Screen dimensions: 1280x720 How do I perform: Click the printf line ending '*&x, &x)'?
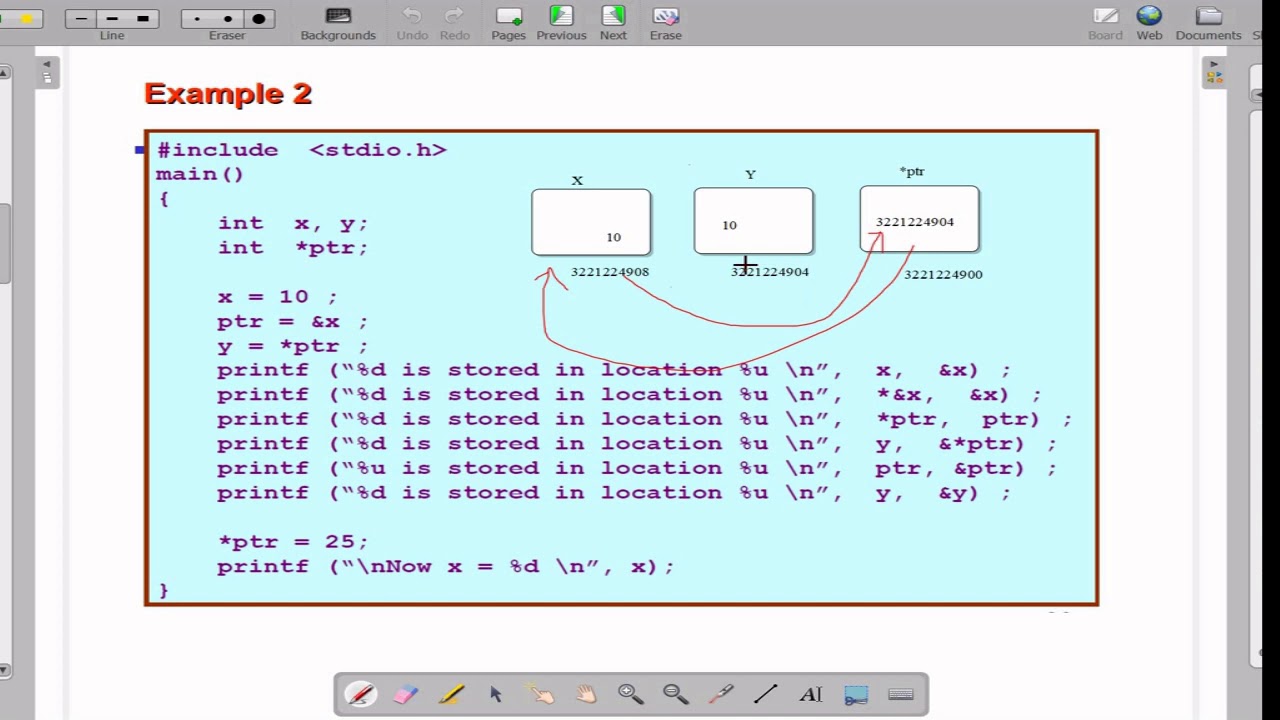point(629,395)
